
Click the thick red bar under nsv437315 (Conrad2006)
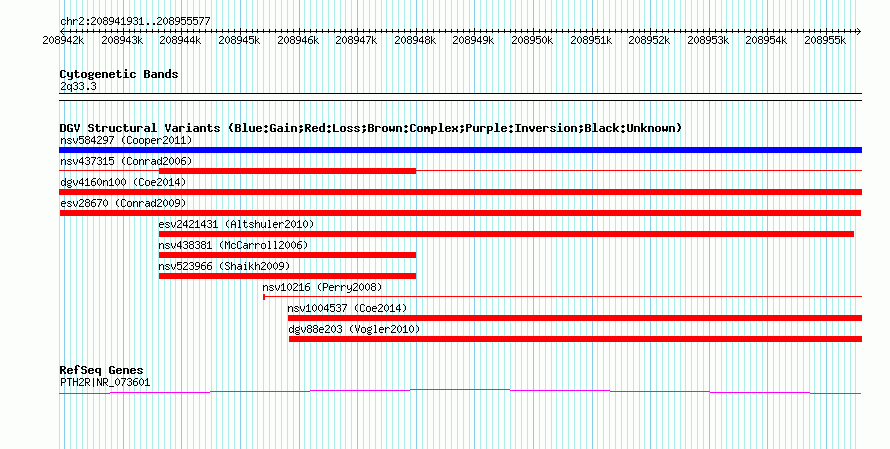[x=287, y=171]
